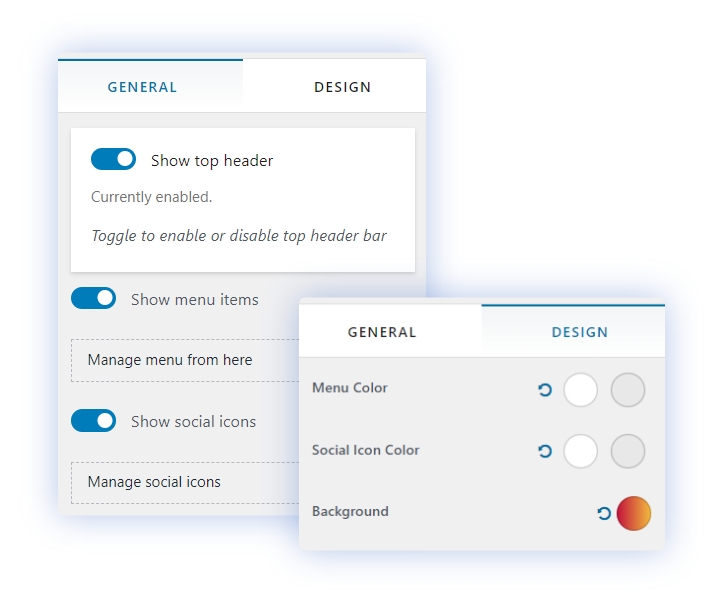Toggle the Show top header switch
The width and height of the screenshot is (718, 603).
pos(113,159)
